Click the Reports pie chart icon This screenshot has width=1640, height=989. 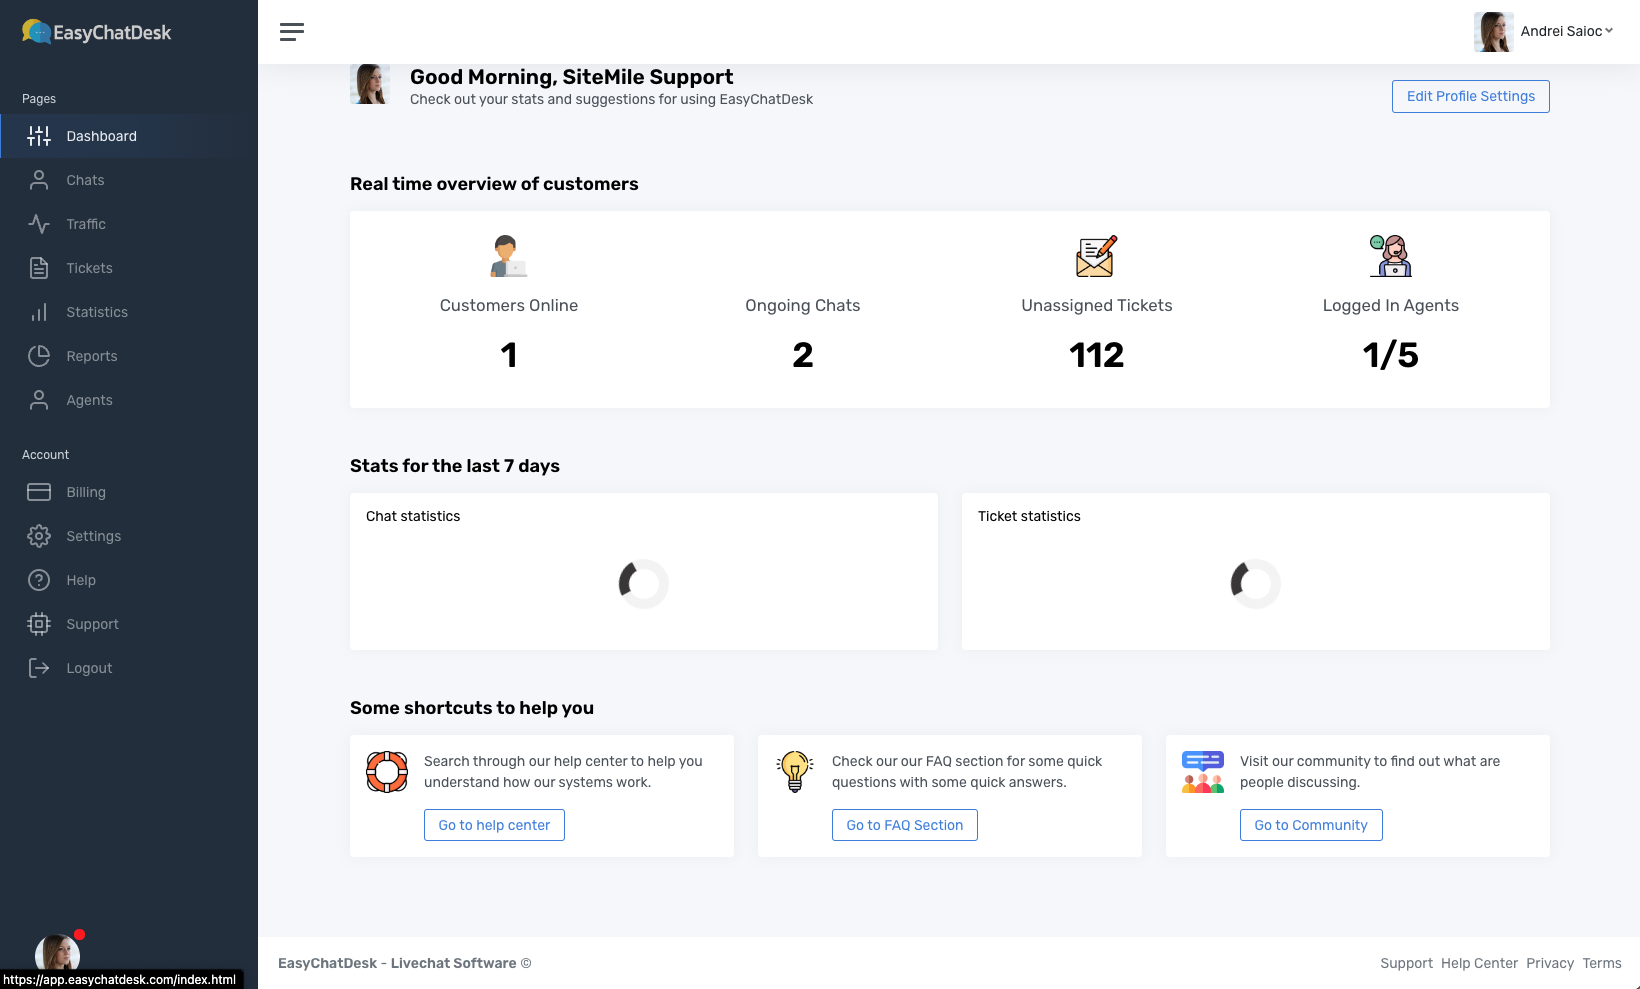(39, 356)
